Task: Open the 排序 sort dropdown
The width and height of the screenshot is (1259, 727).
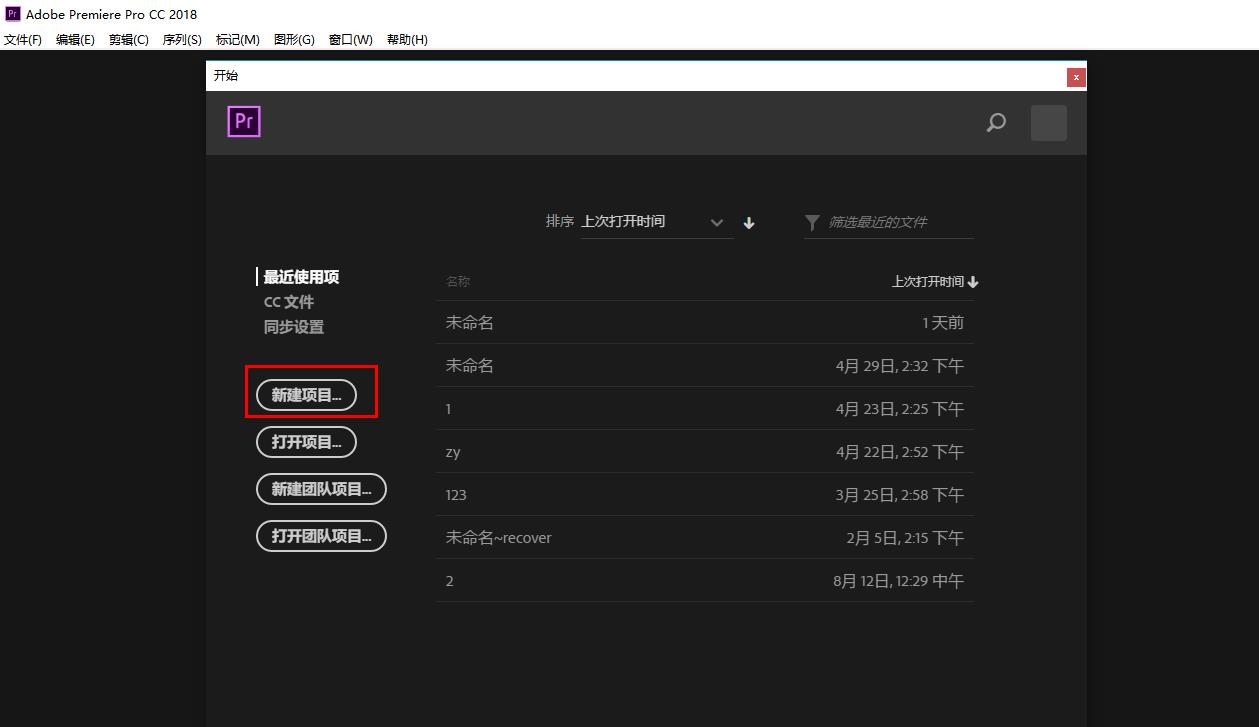Action: [656, 222]
